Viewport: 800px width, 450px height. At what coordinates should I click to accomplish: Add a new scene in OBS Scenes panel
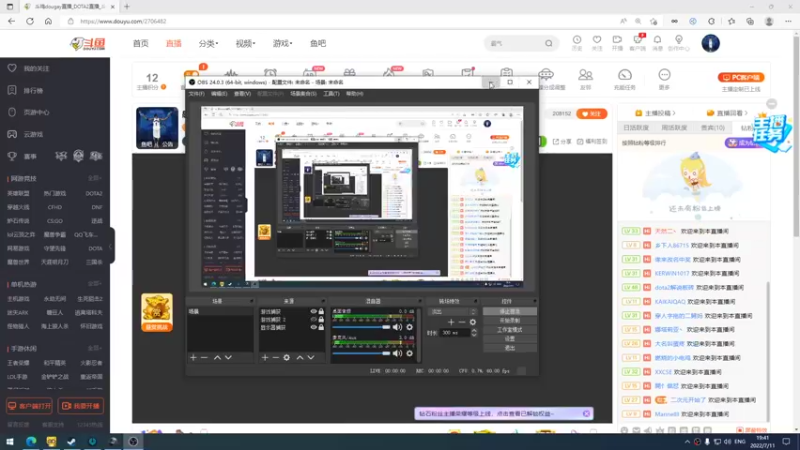click(193, 358)
